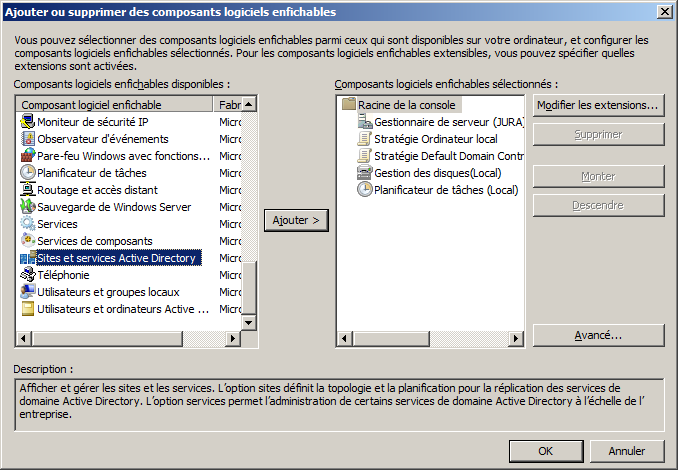Select the Planificateur de tâches icon in available list
The image size is (678, 470).
pos(28,173)
